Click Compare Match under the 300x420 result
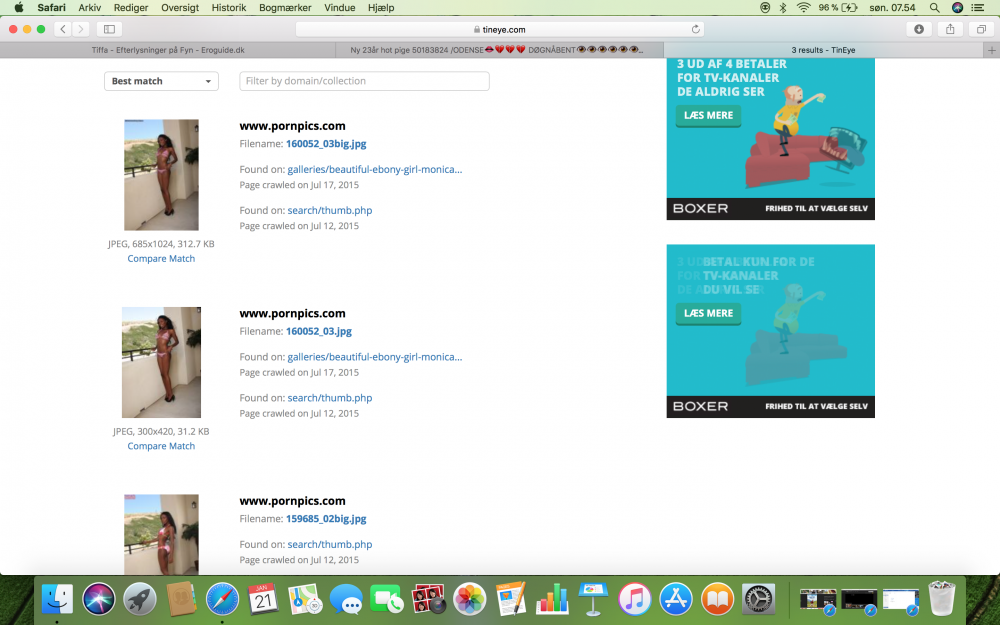 click(x=161, y=446)
